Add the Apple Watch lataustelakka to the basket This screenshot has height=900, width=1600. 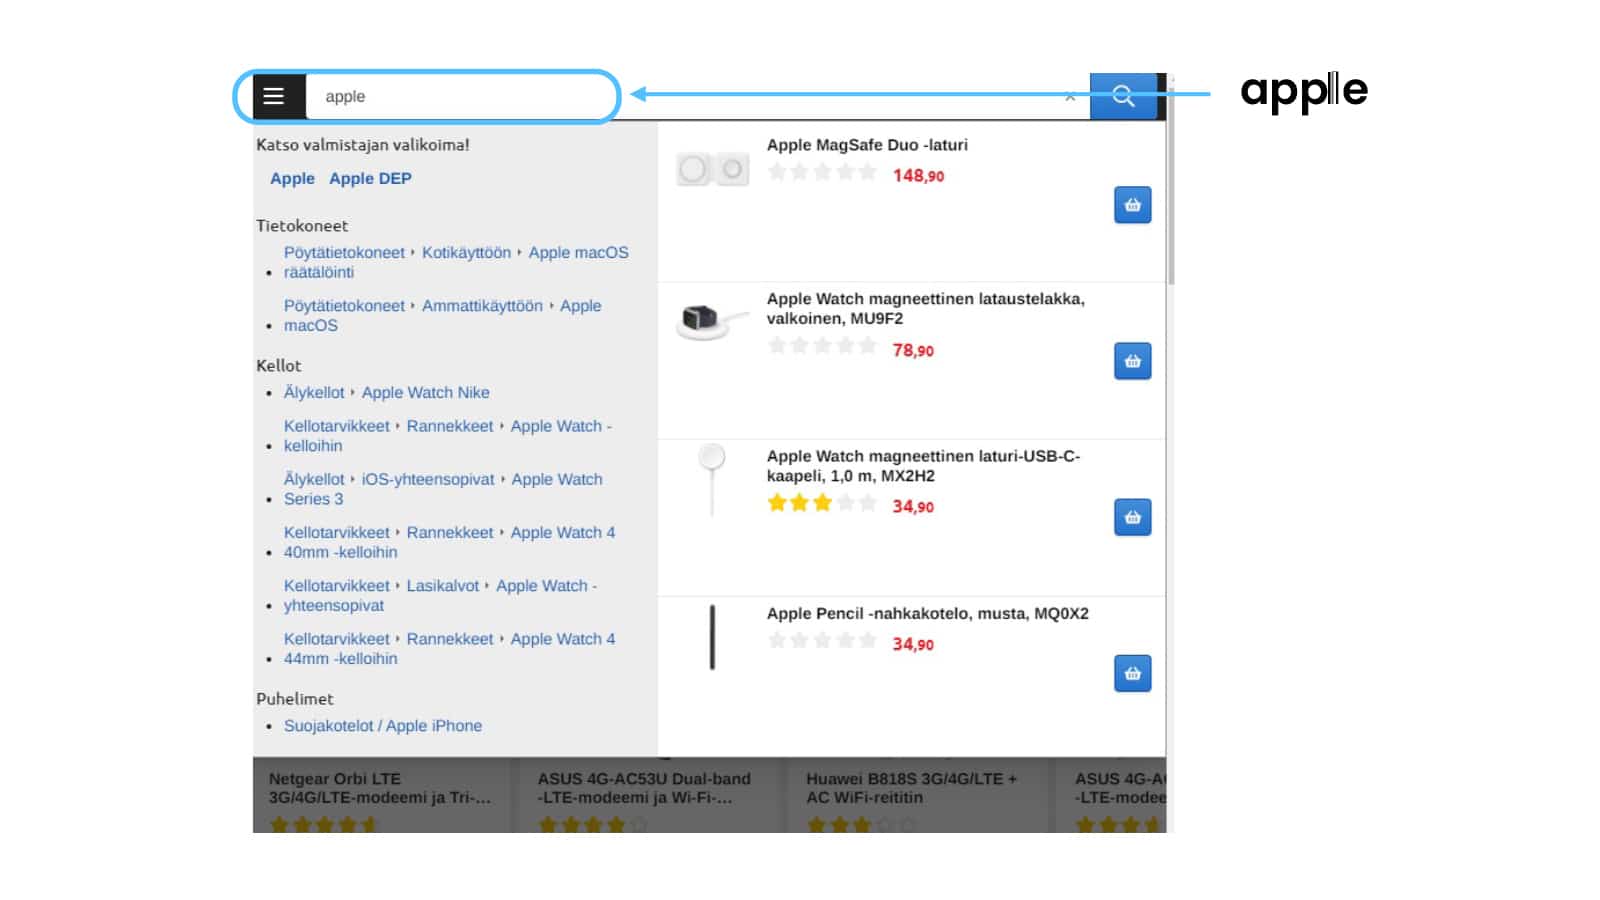coord(1132,361)
